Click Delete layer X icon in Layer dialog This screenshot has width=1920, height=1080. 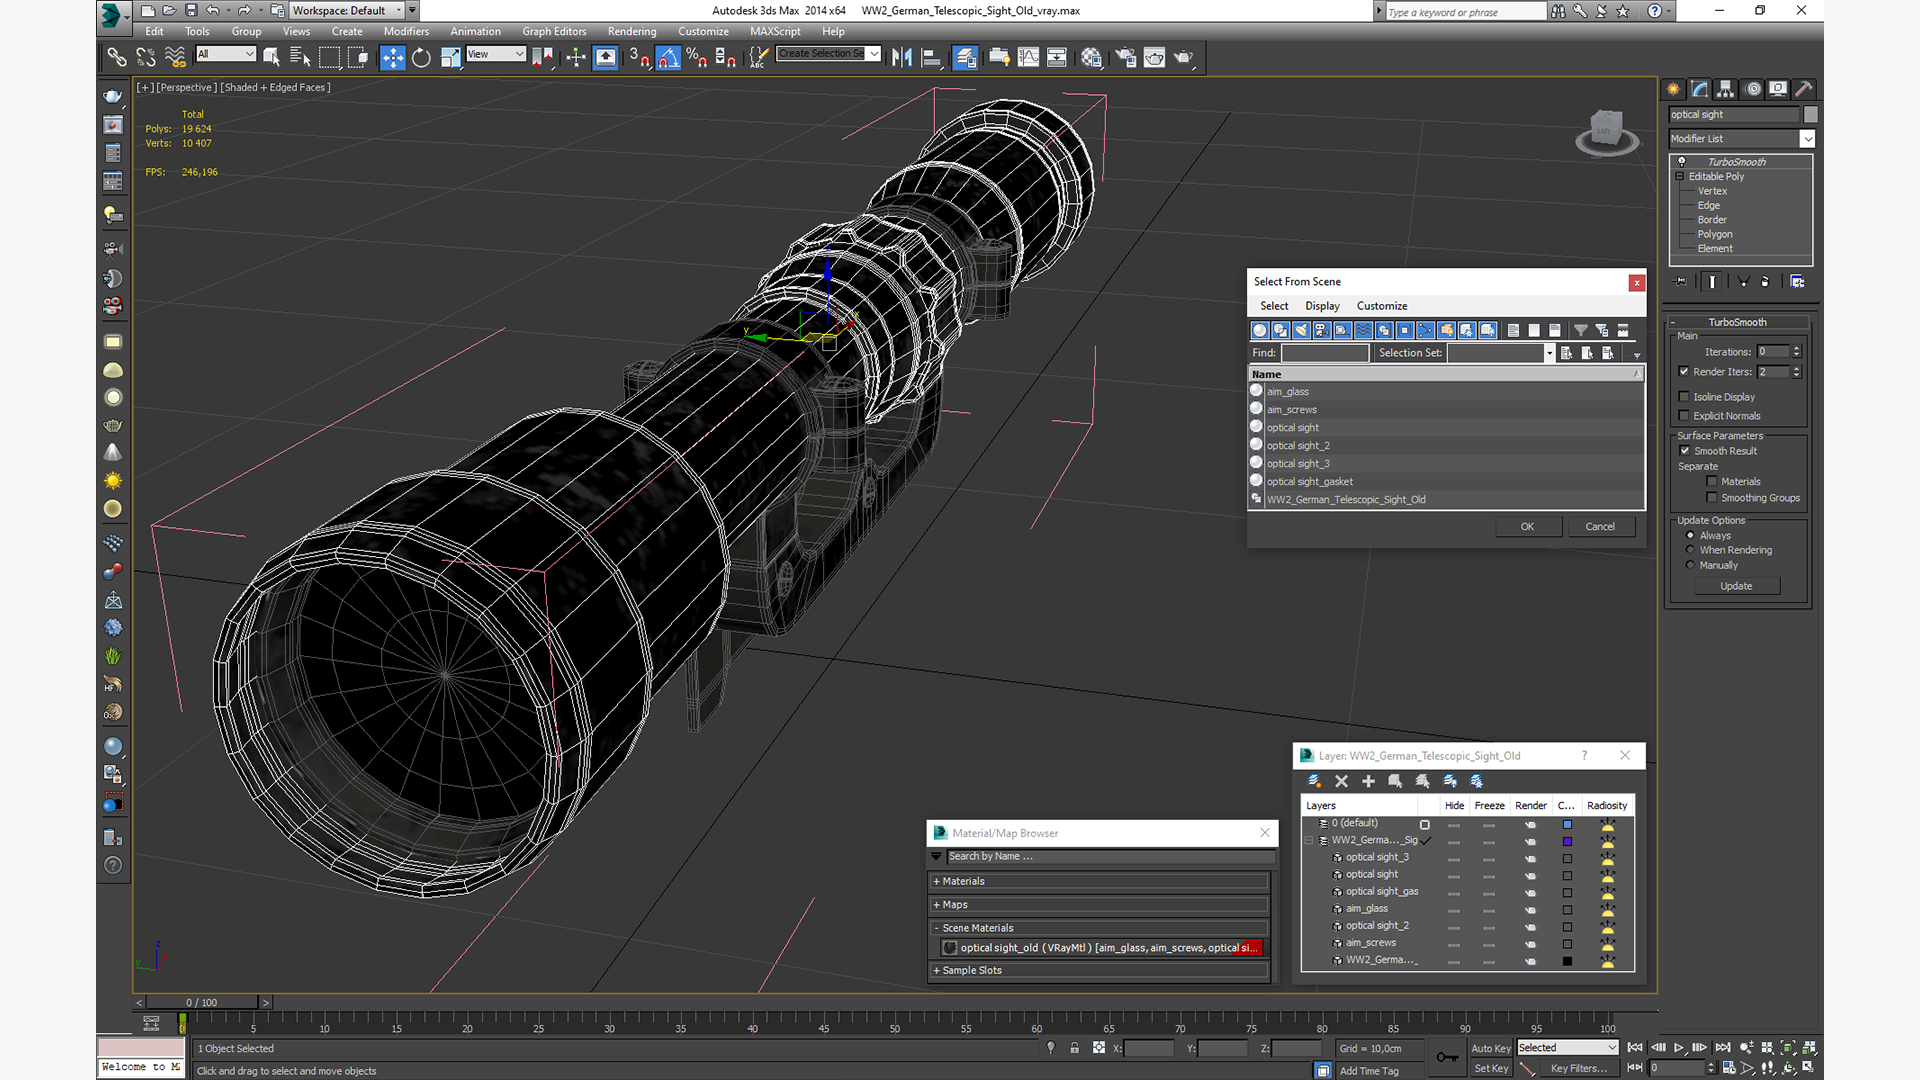pyautogui.click(x=1341, y=781)
